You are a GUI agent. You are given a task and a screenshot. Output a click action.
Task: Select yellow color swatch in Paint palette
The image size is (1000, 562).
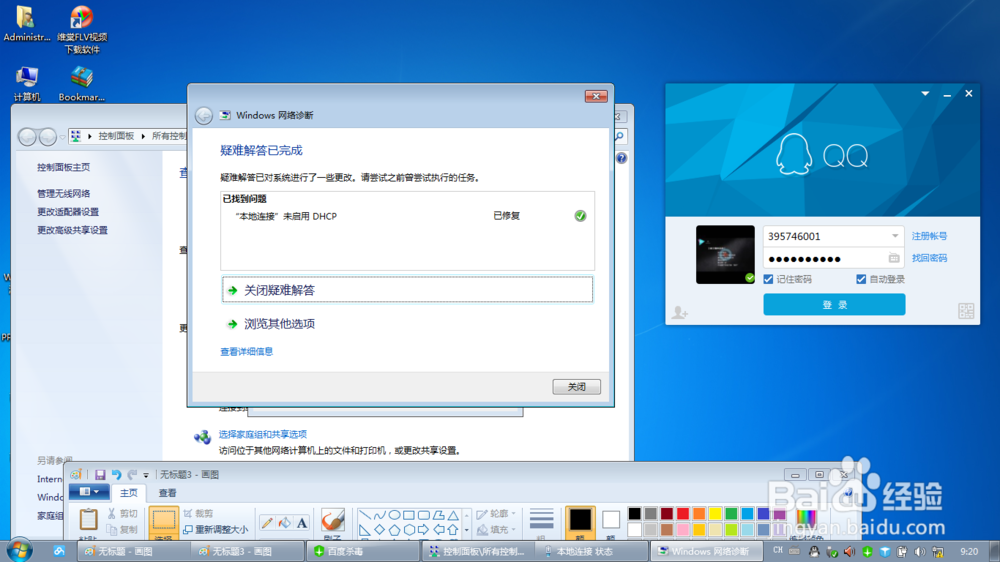click(x=715, y=514)
